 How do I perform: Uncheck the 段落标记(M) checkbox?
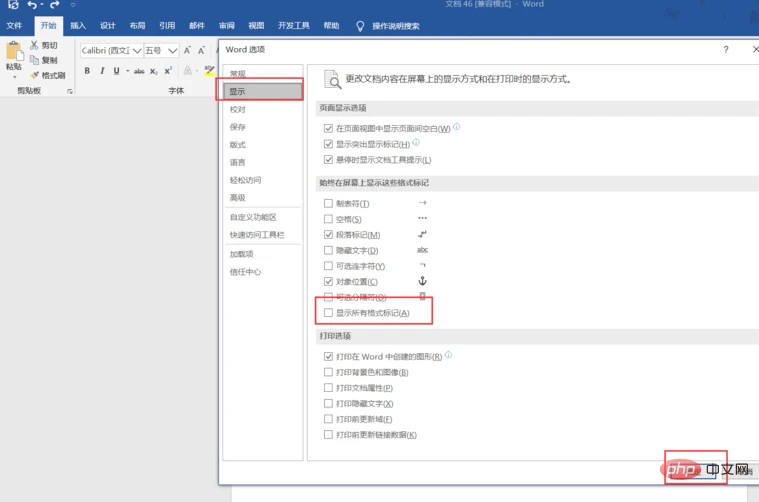pyautogui.click(x=328, y=234)
